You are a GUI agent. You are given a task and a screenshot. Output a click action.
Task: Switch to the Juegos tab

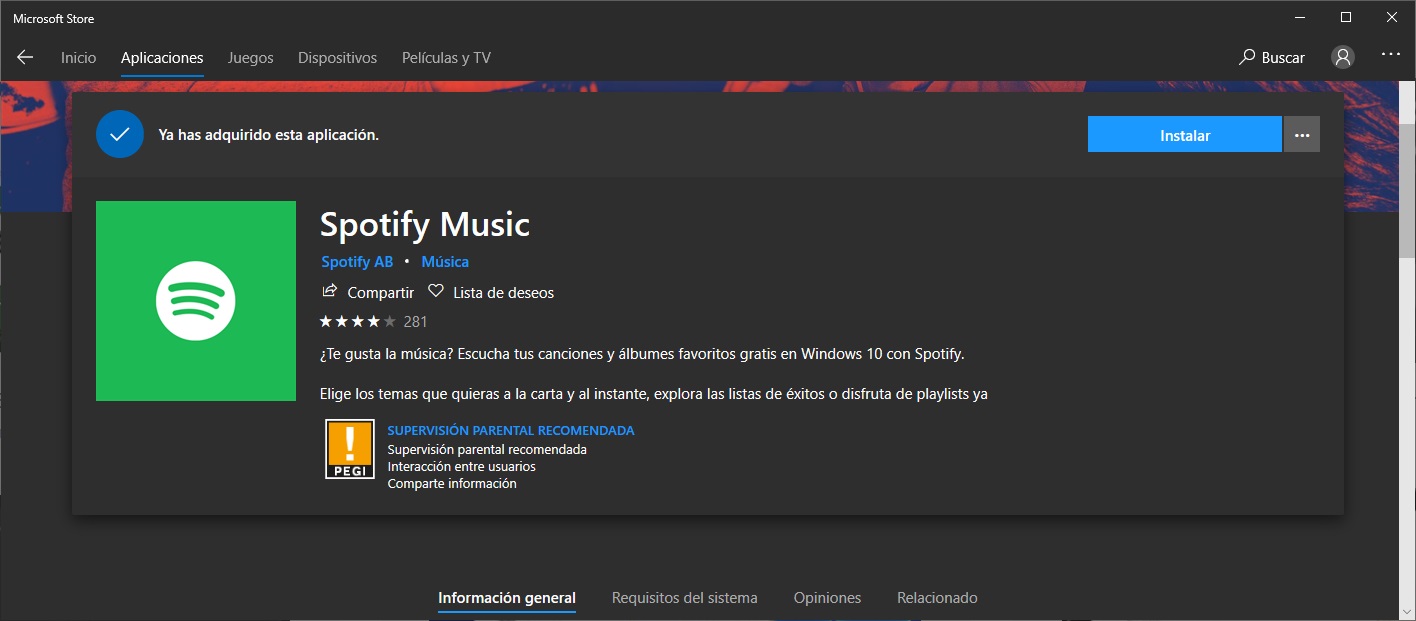250,58
